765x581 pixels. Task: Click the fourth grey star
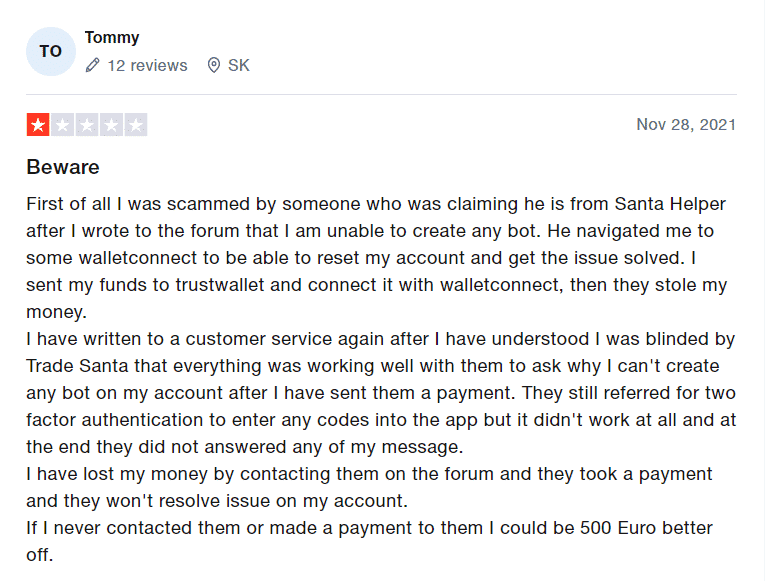[x=111, y=125]
